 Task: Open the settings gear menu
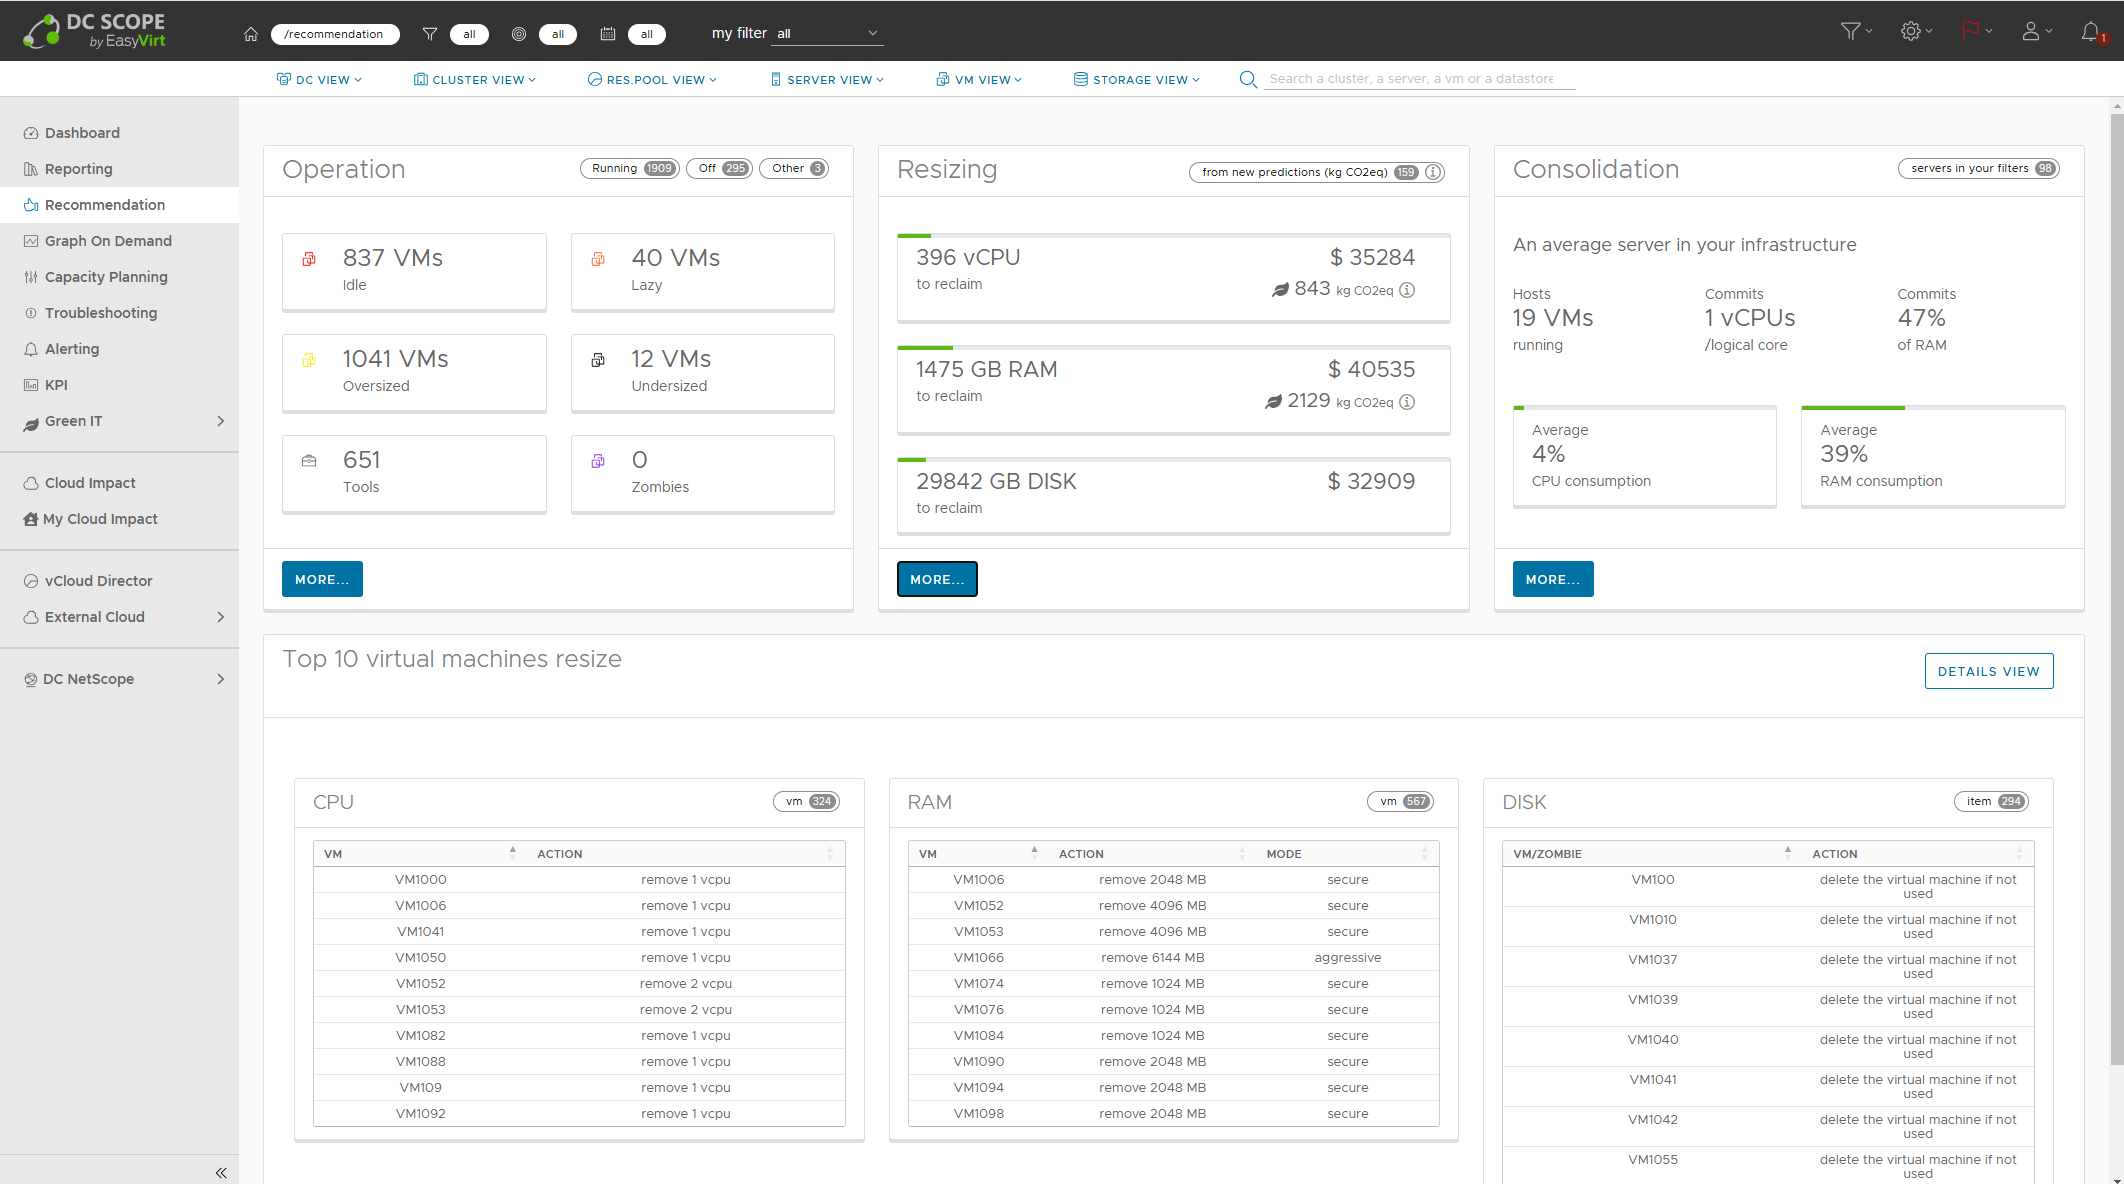pyautogui.click(x=1916, y=31)
